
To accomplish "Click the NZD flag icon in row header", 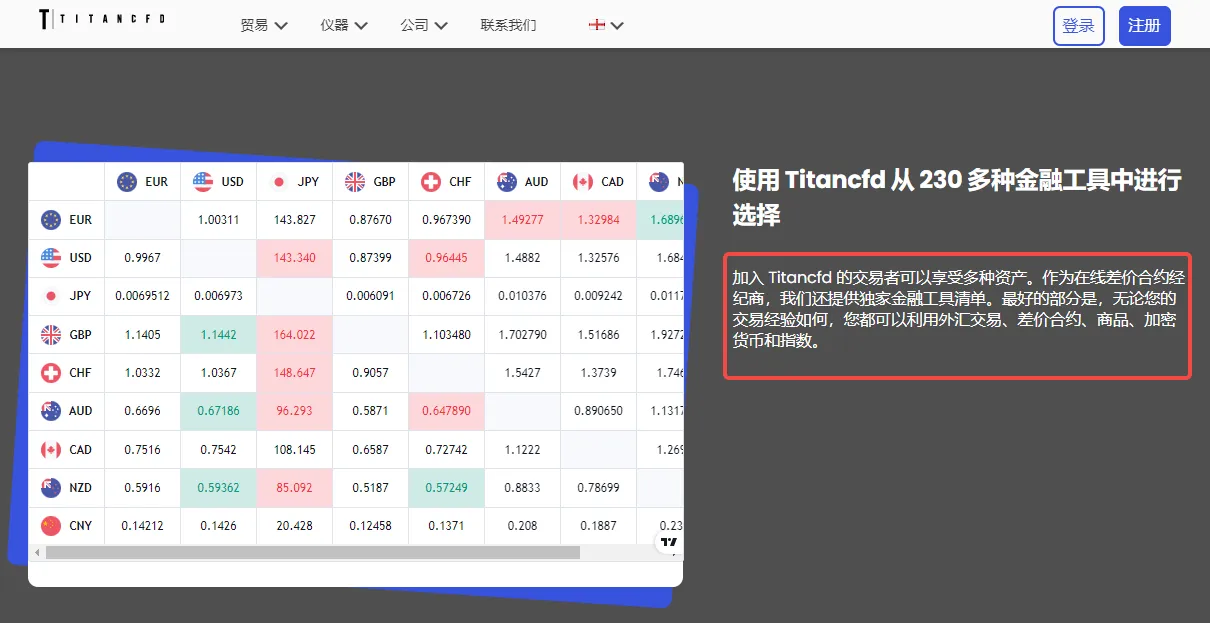I will 51,488.
